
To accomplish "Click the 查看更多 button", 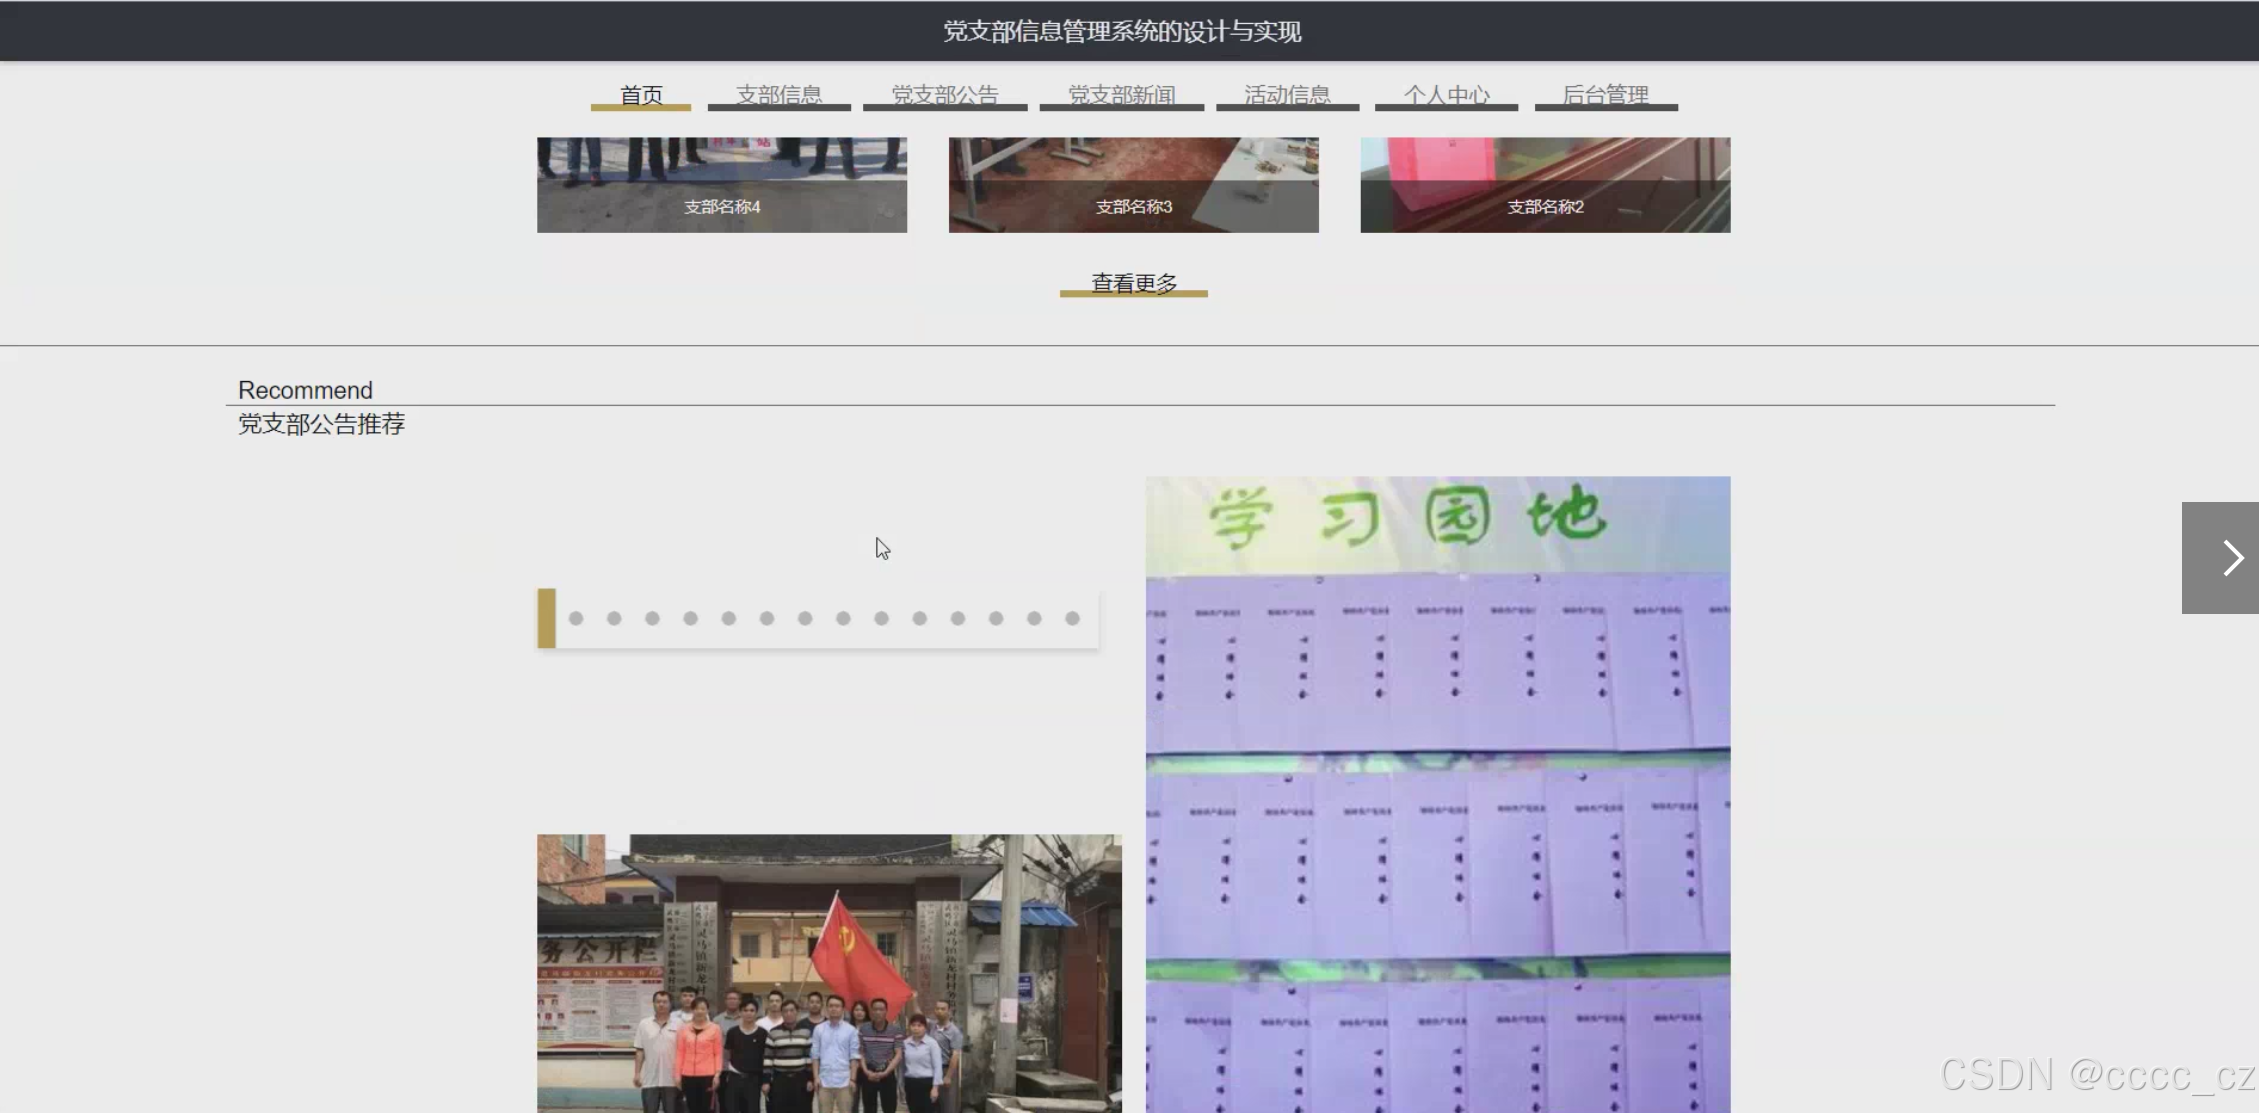I will click(x=1134, y=283).
